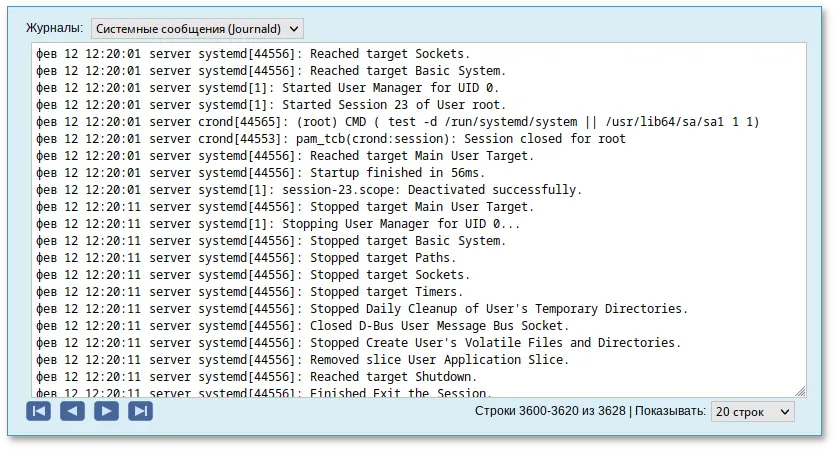Click the crond CMD sa1 log line
The image size is (835, 450).
(398, 122)
